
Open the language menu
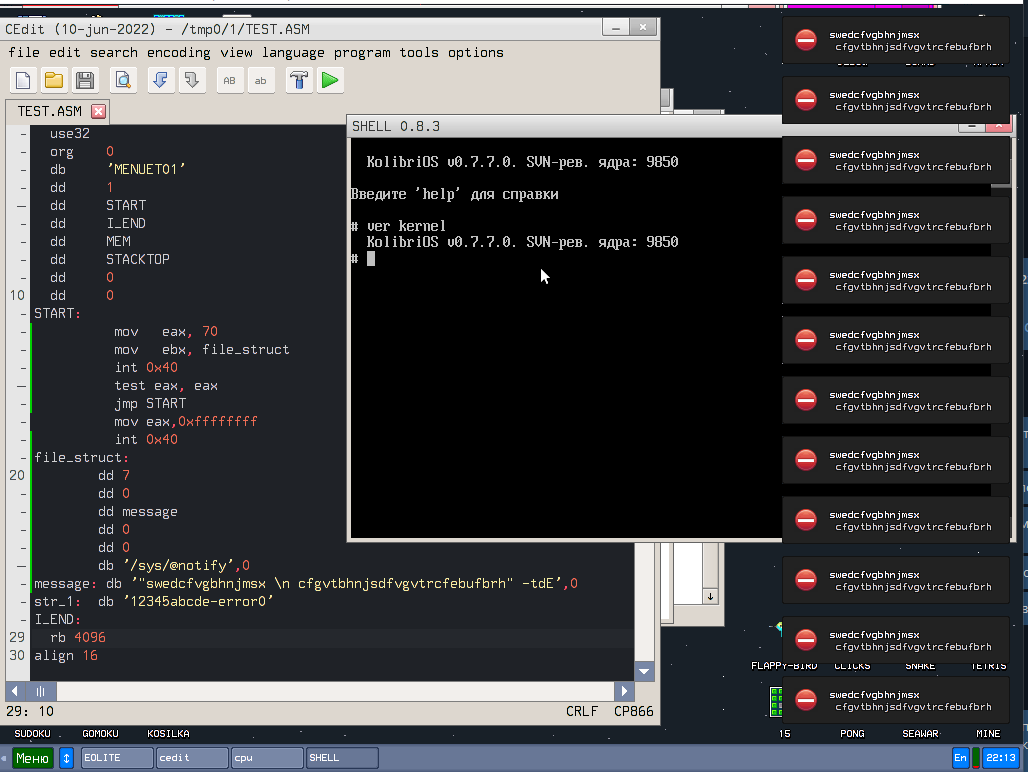click(293, 52)
